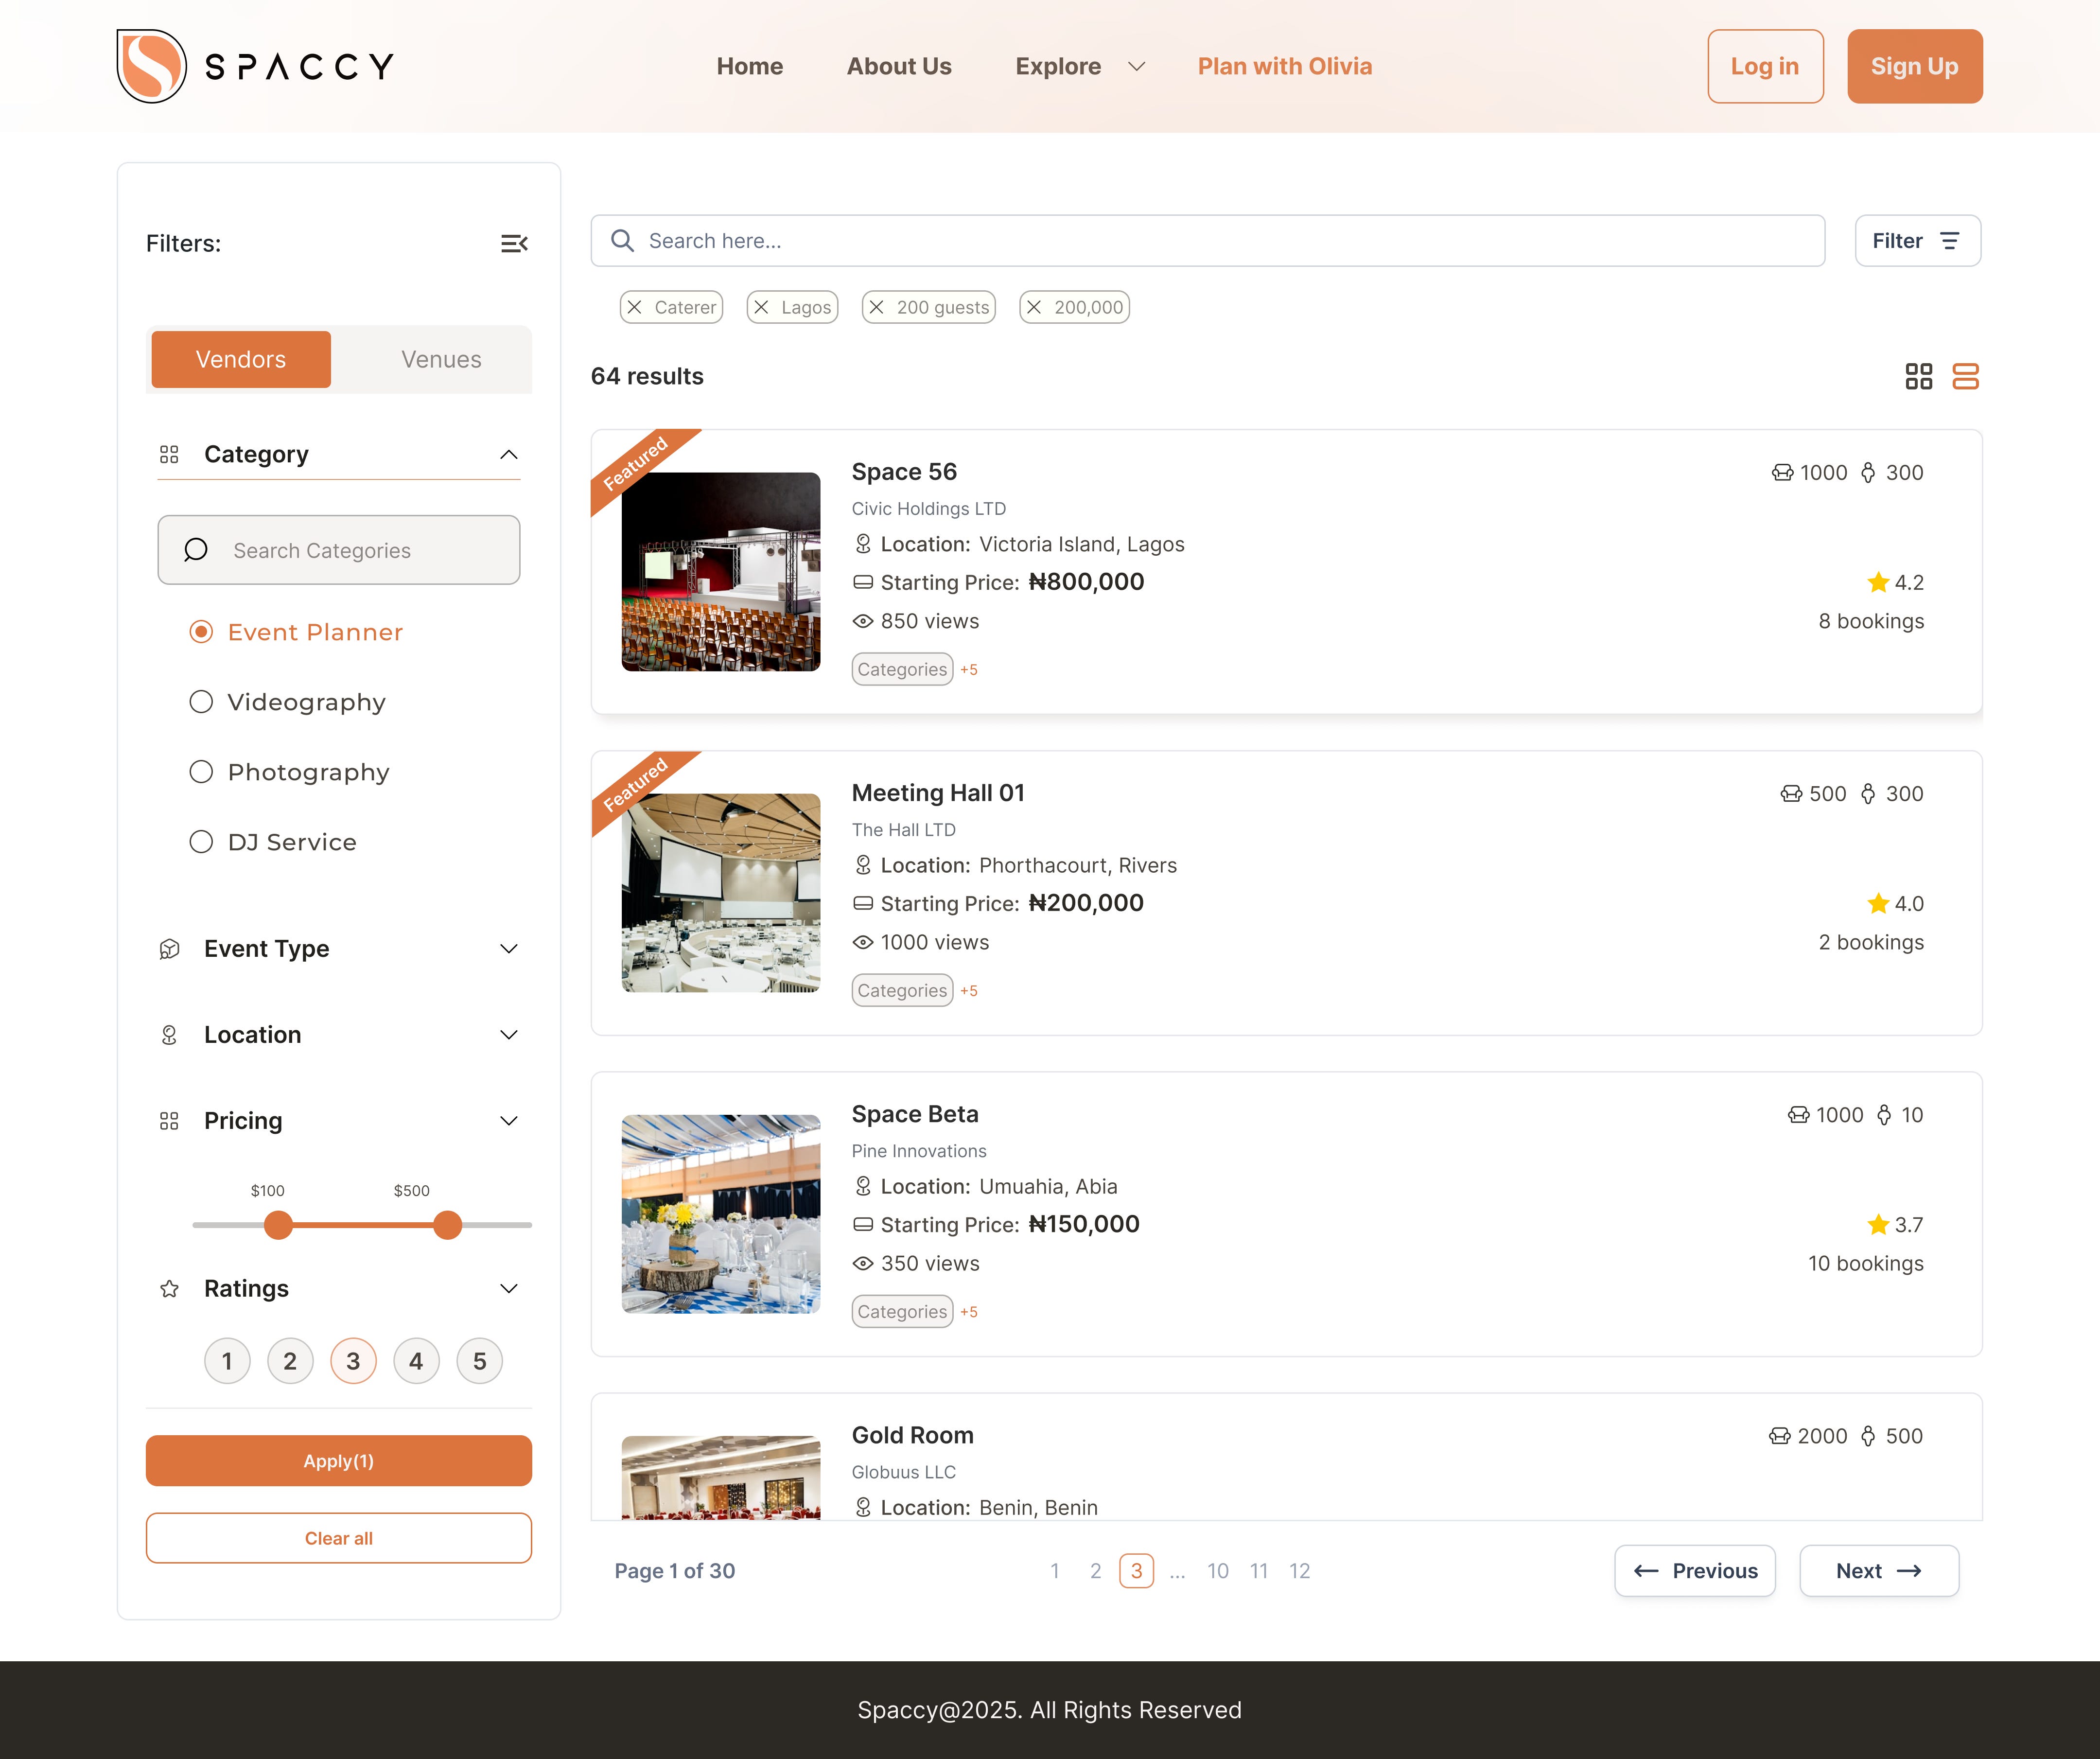This screenshot has width=2100, height=1759.
Task: Collapse the Category section
Action: (509, 455)
